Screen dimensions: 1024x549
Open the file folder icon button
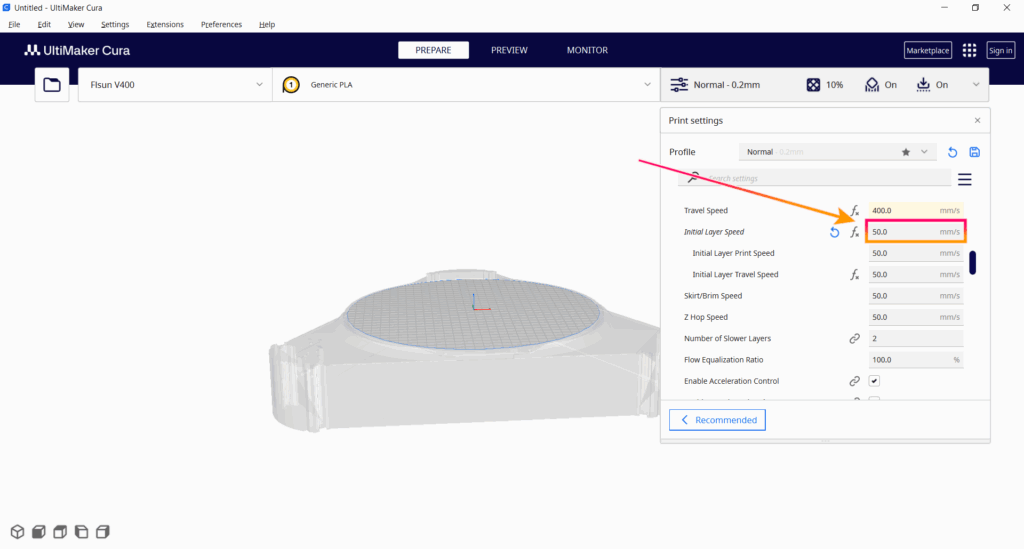[x=52, y=85]
